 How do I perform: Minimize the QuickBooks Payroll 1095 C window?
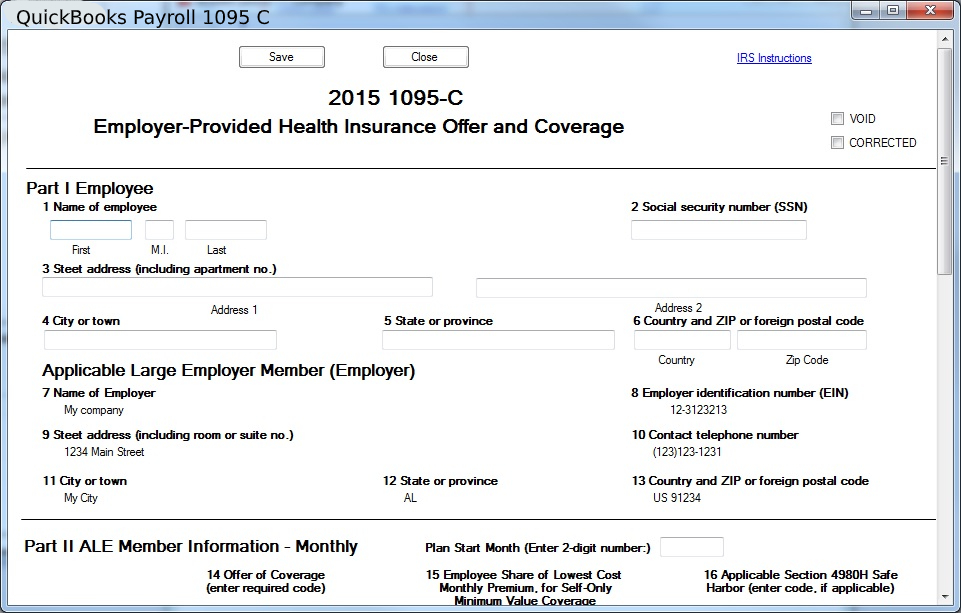click(x=866, y=11)
